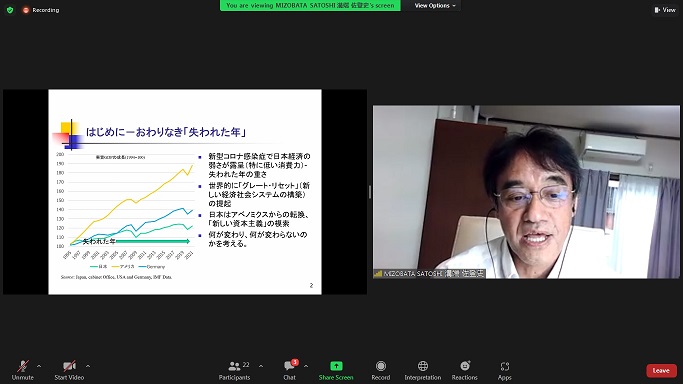Start recording with the Record button
683x384 pixels.
[381, 370]
